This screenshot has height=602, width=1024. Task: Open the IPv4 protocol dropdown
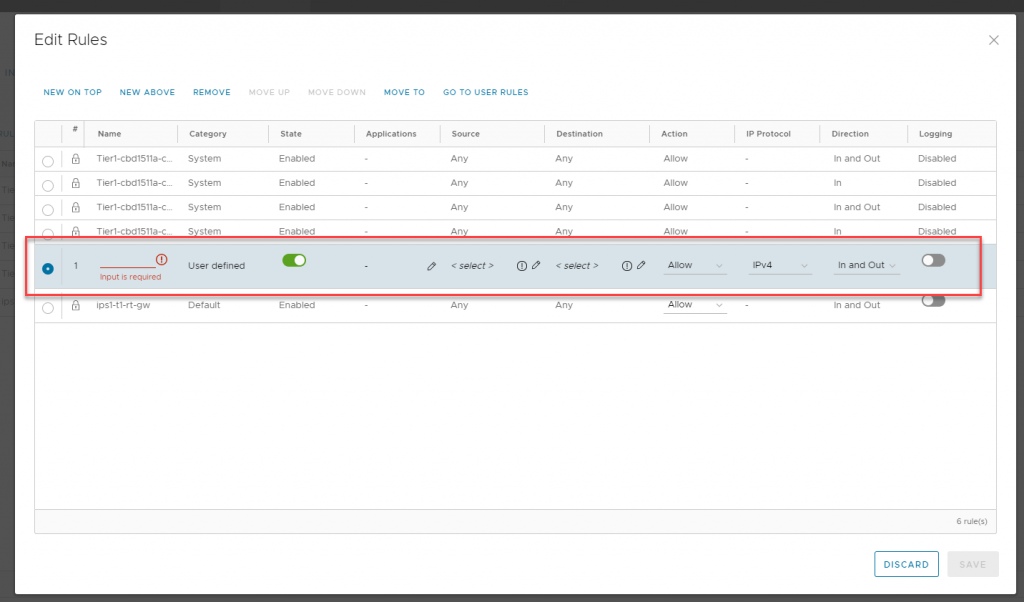pos(780,266)
